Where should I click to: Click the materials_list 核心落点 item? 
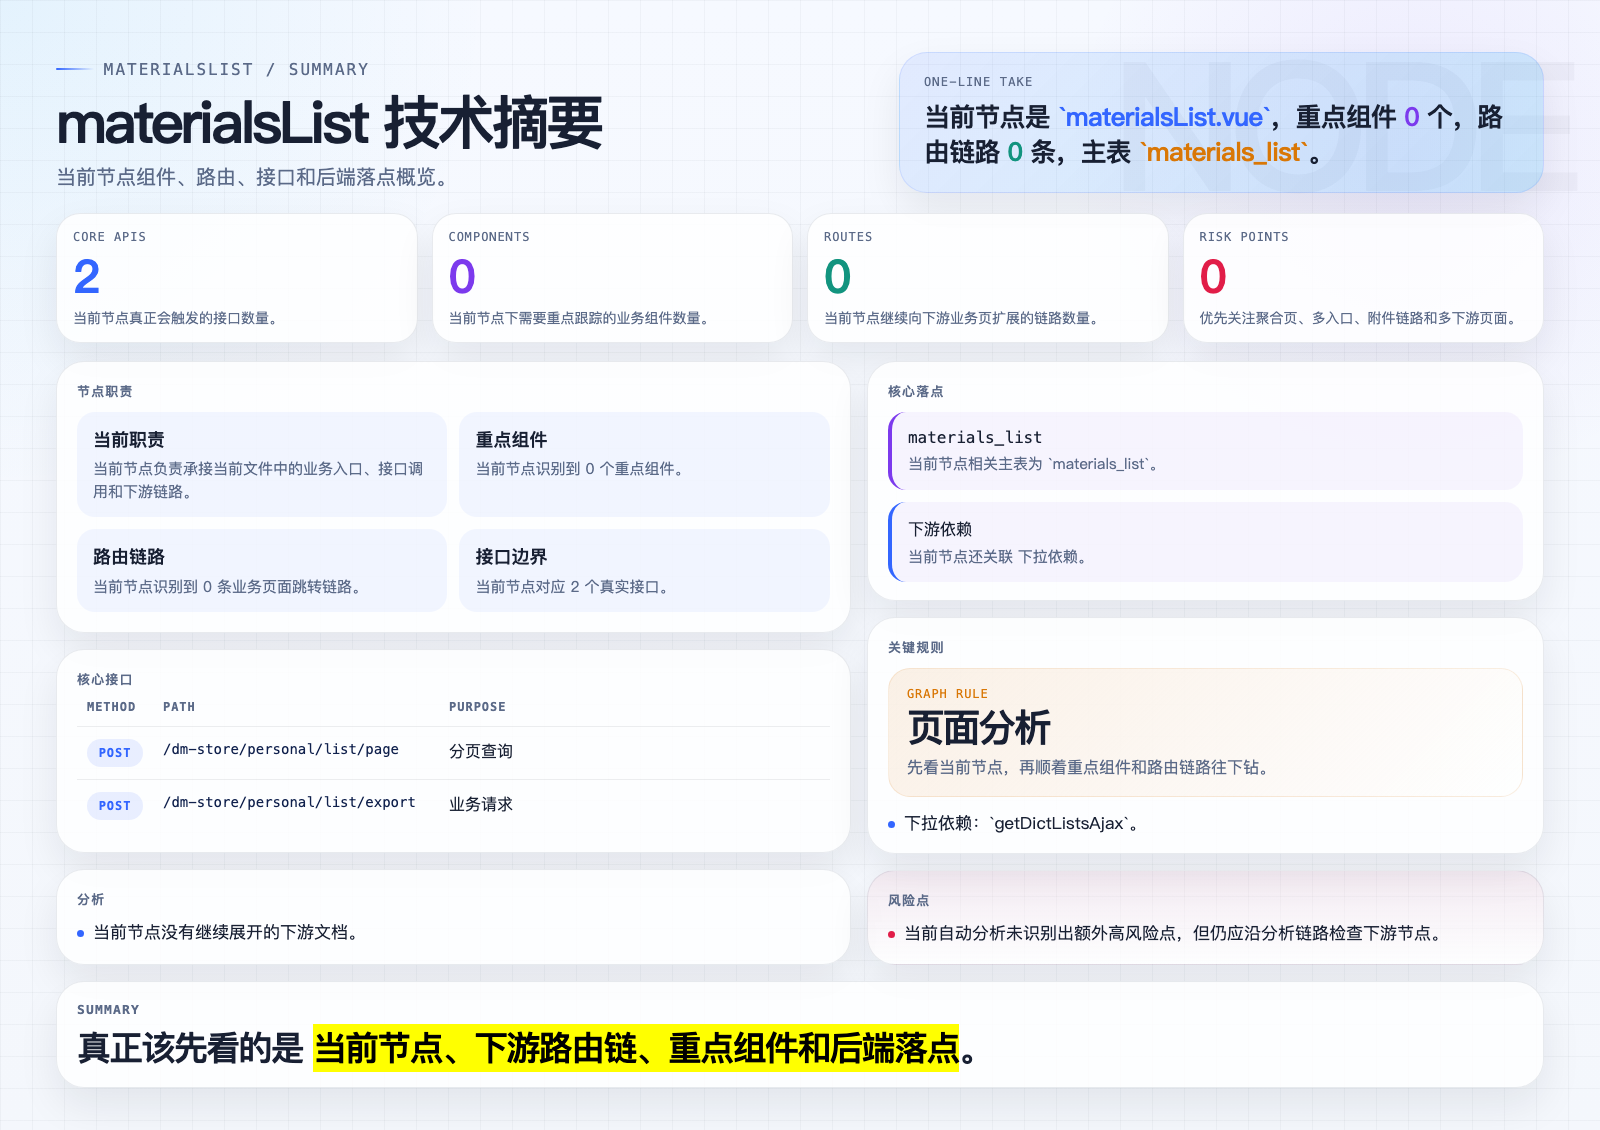[x=1205, y=451]
